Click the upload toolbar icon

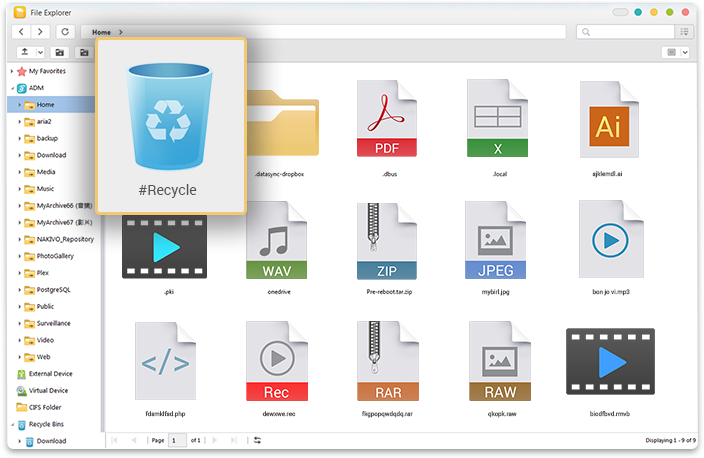25,52
